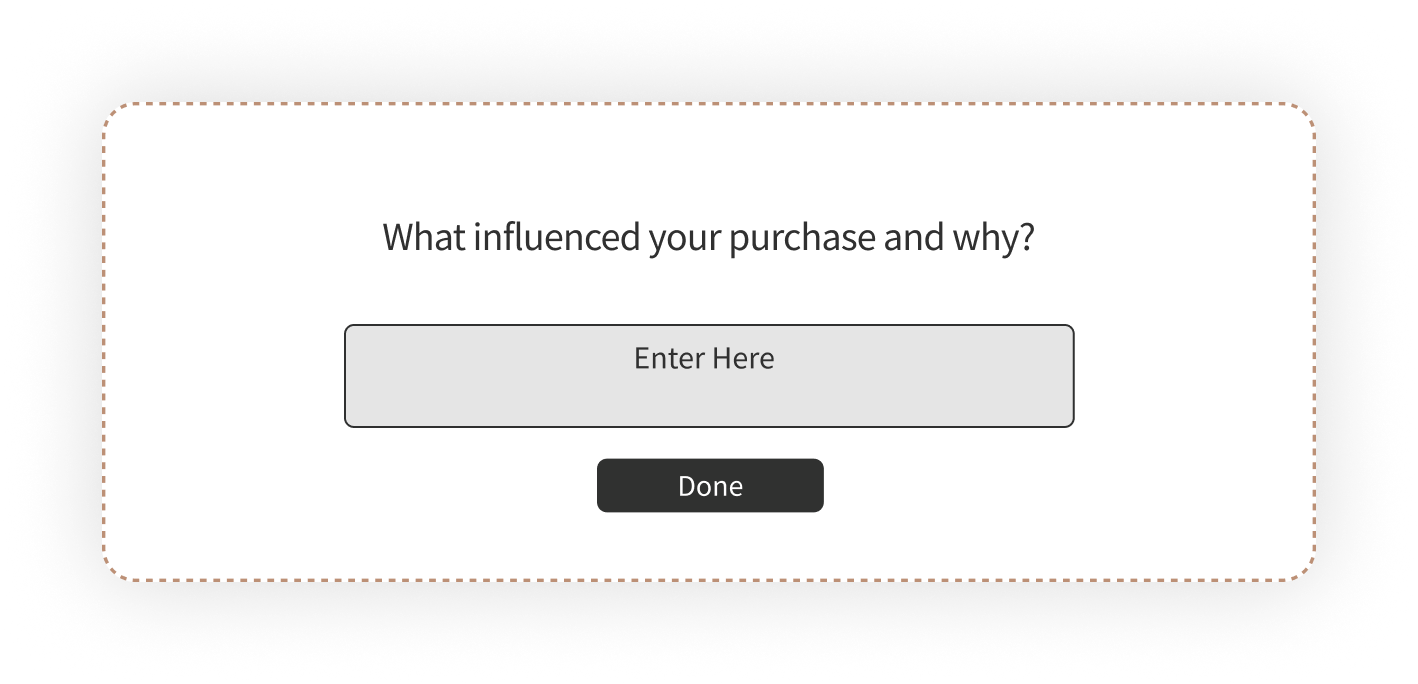Click the word 'Done' on the button

[709, 485]
